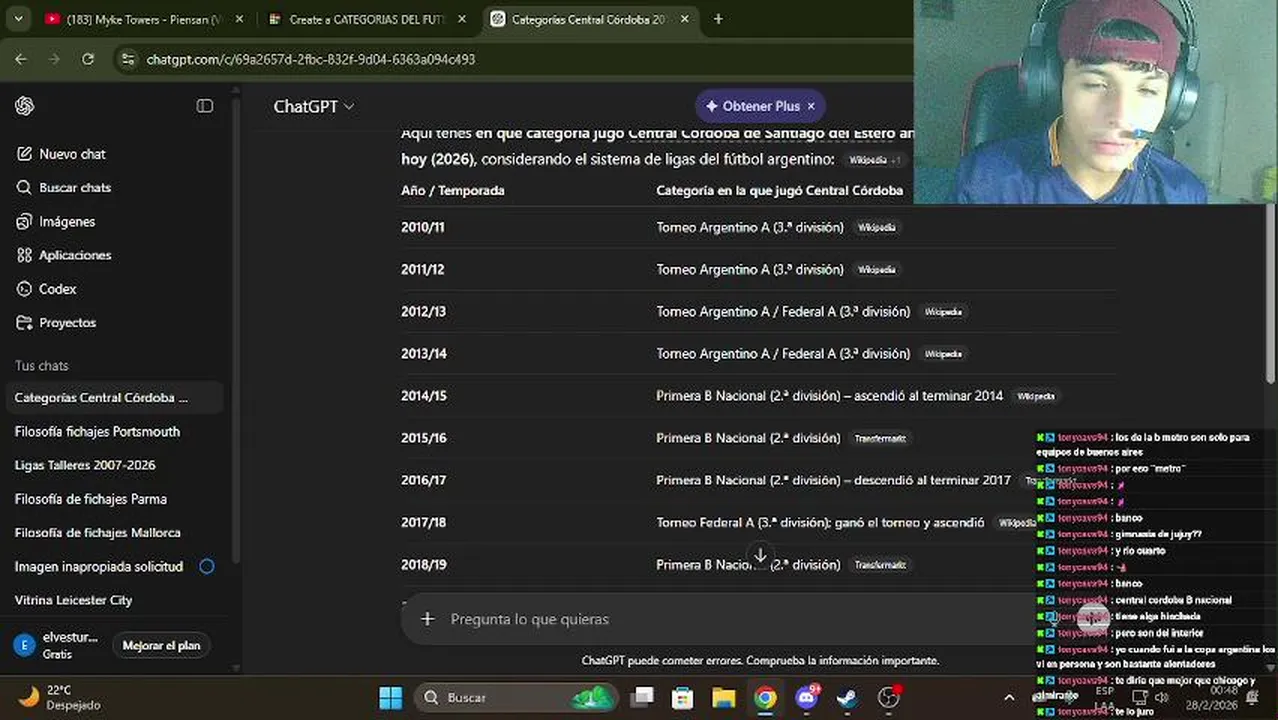1278x720 pixels.
Task: Open Chrome from the taskbar
Action: pyautogui.click(x=765, y=697)
